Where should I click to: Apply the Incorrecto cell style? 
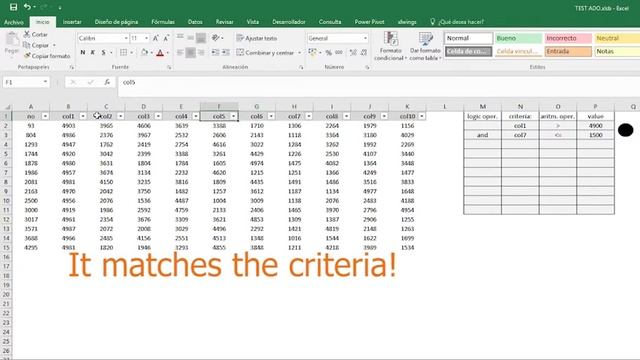click(568, 38)
